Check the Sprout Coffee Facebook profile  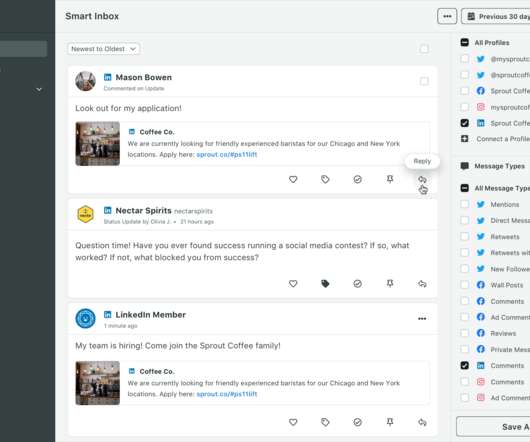[x=465, y=91]
